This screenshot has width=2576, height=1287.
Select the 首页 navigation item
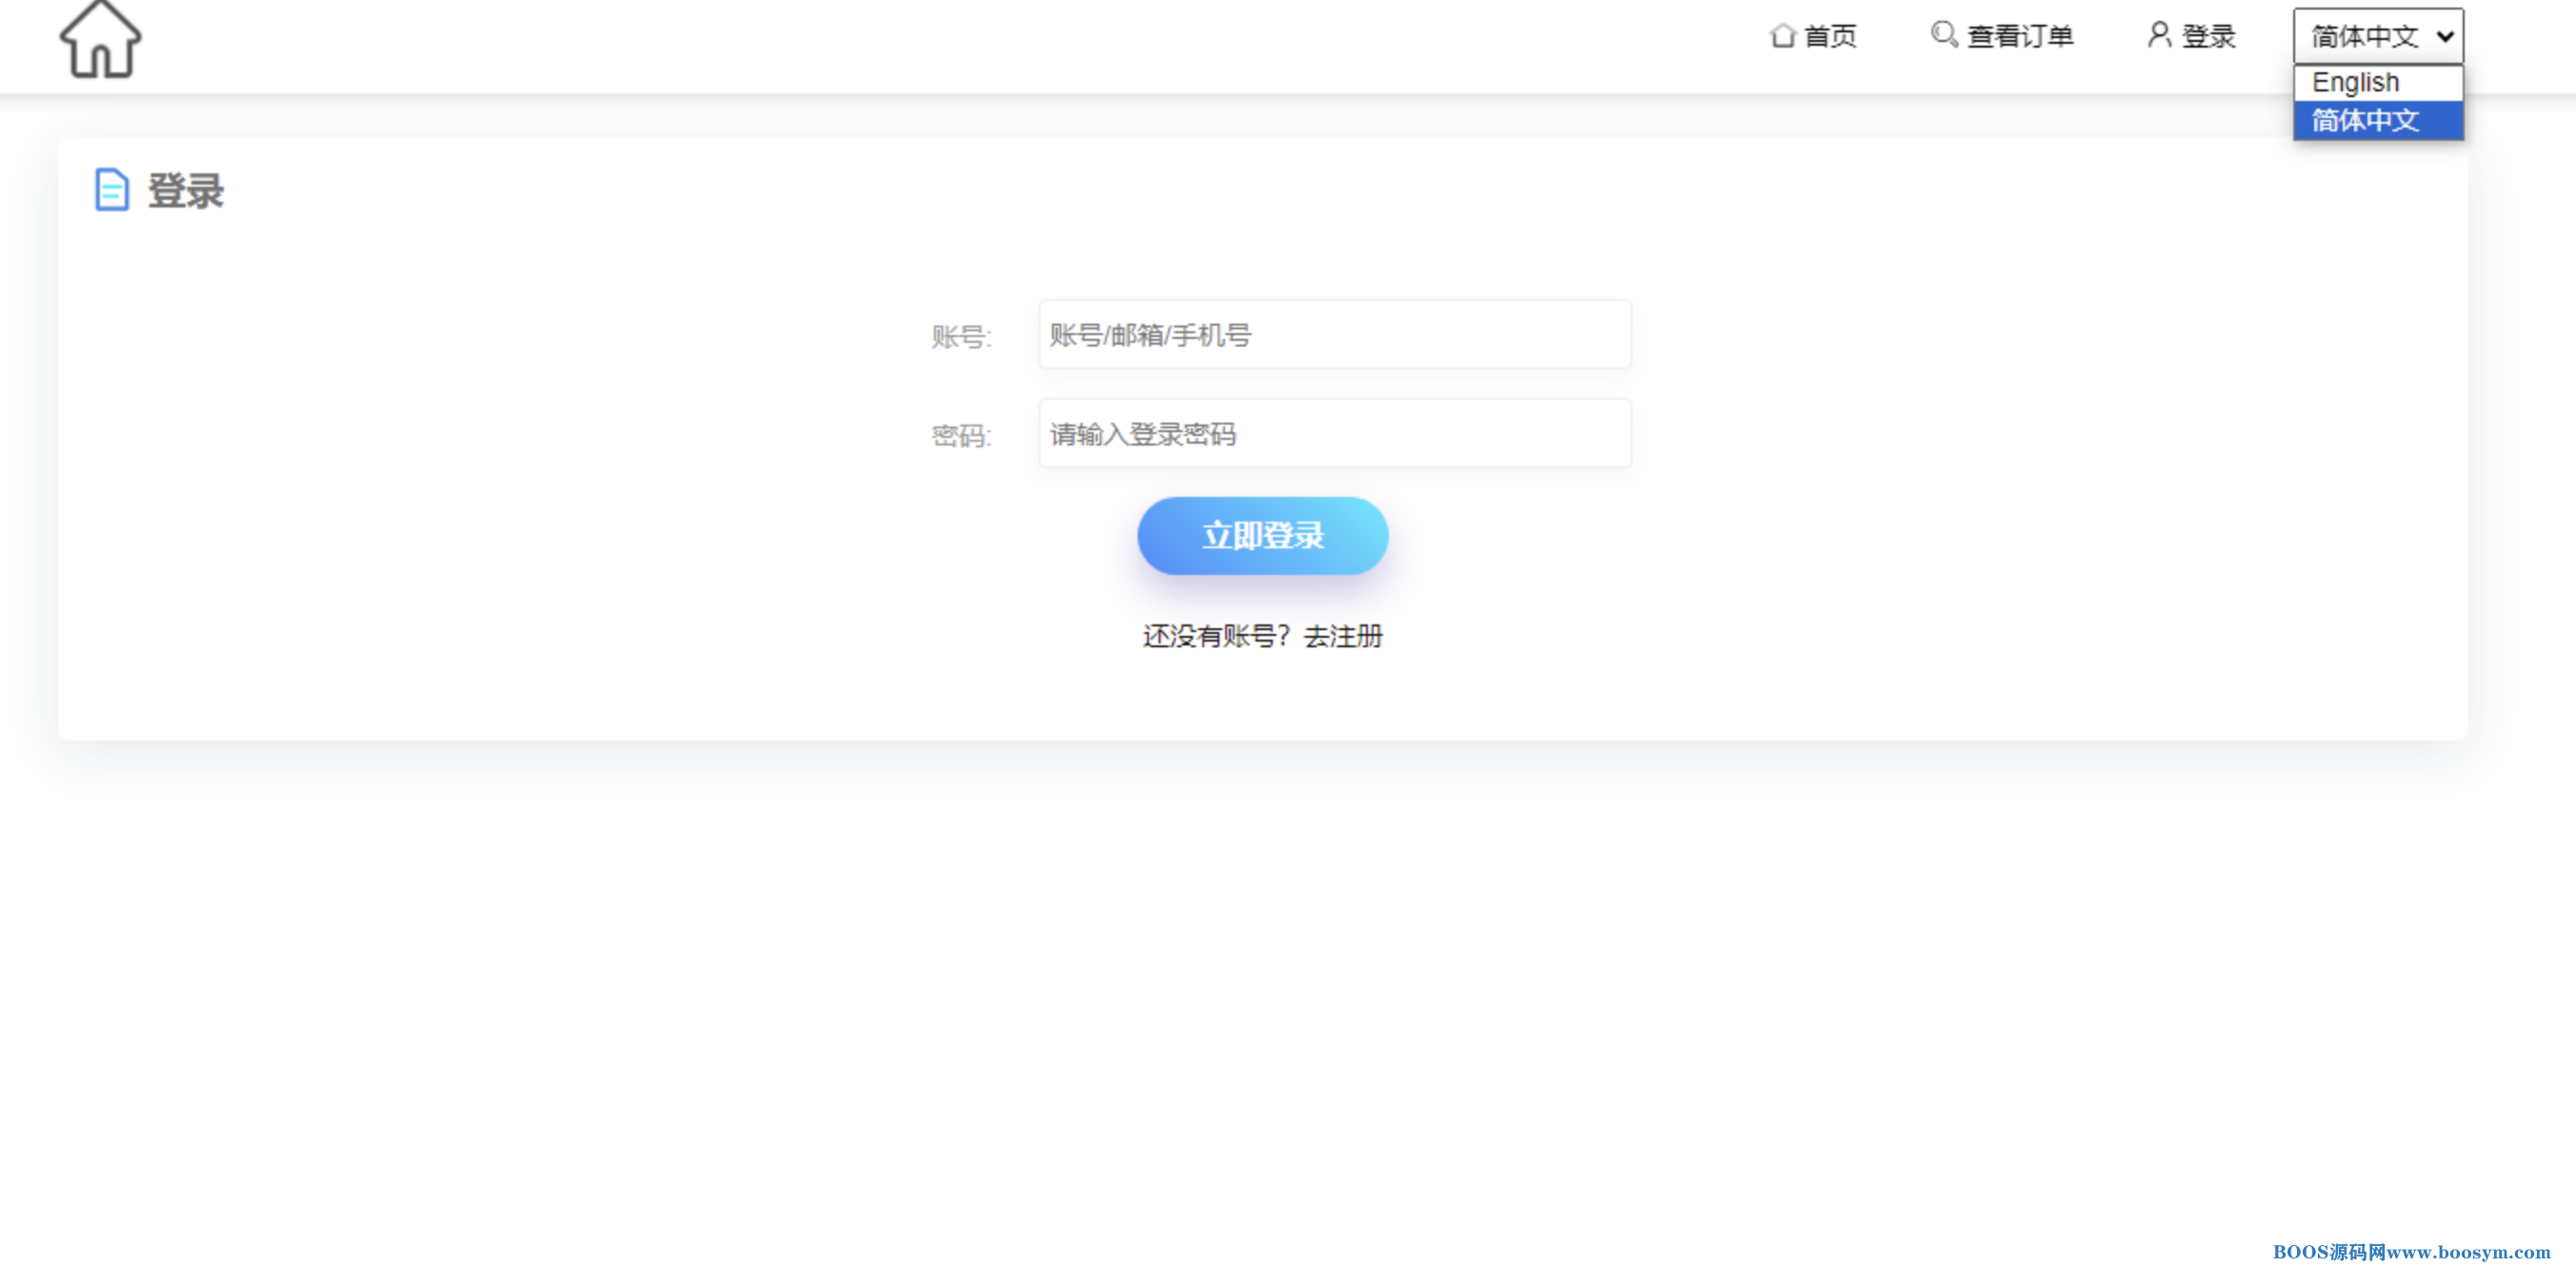point(1827,36)
